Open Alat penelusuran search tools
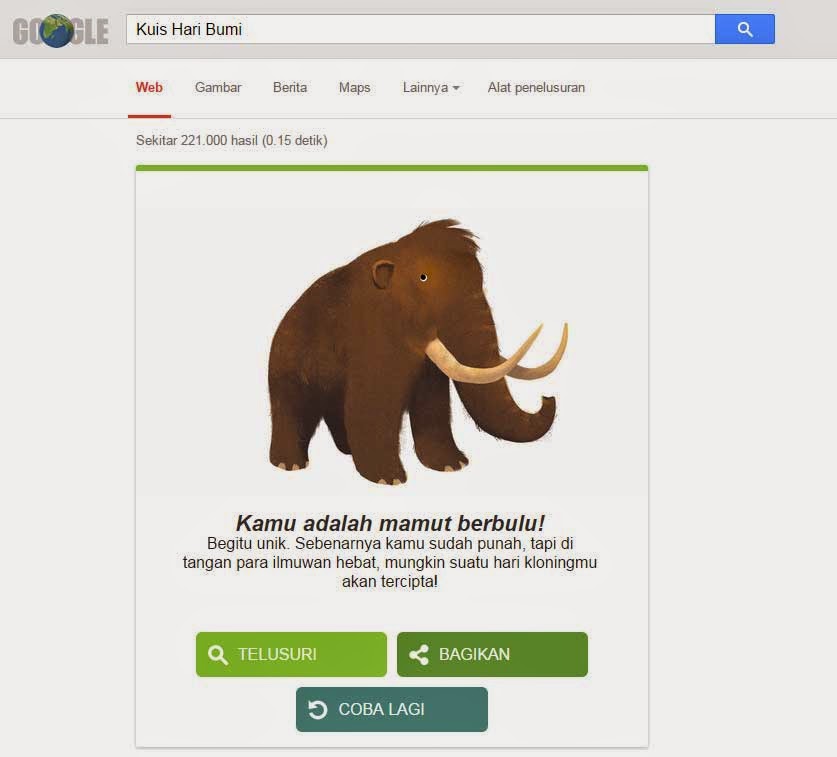Viewport: 837px width, 757px height. point(536,88)
